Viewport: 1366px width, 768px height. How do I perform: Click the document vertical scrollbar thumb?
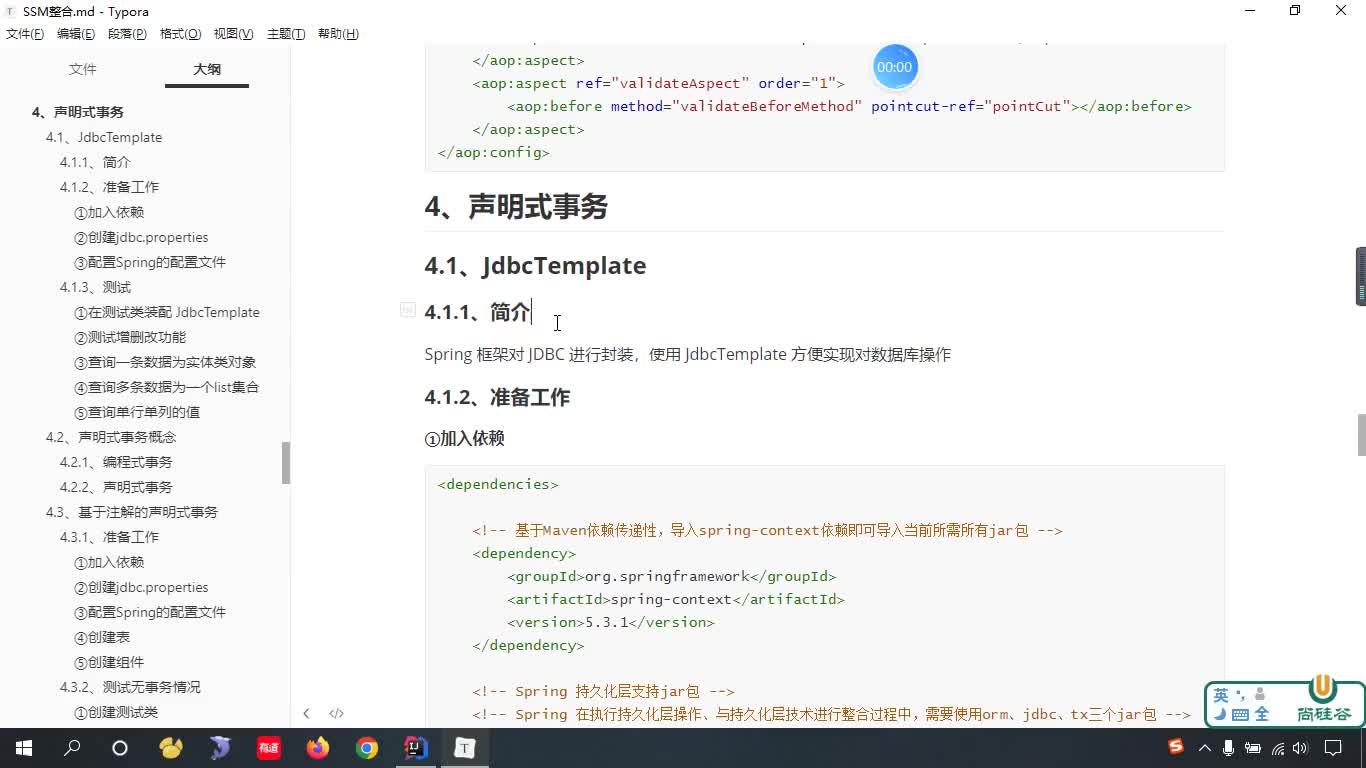click(1361, 435)
